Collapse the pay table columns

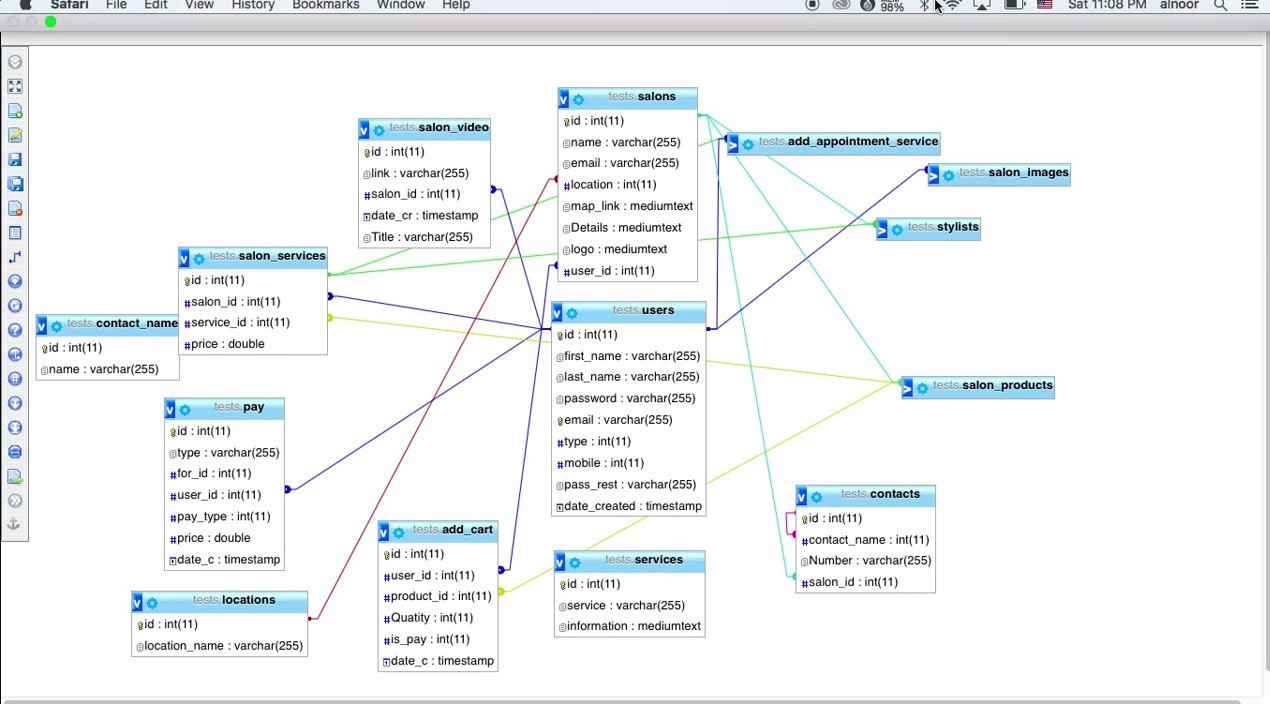coord(170,409)
